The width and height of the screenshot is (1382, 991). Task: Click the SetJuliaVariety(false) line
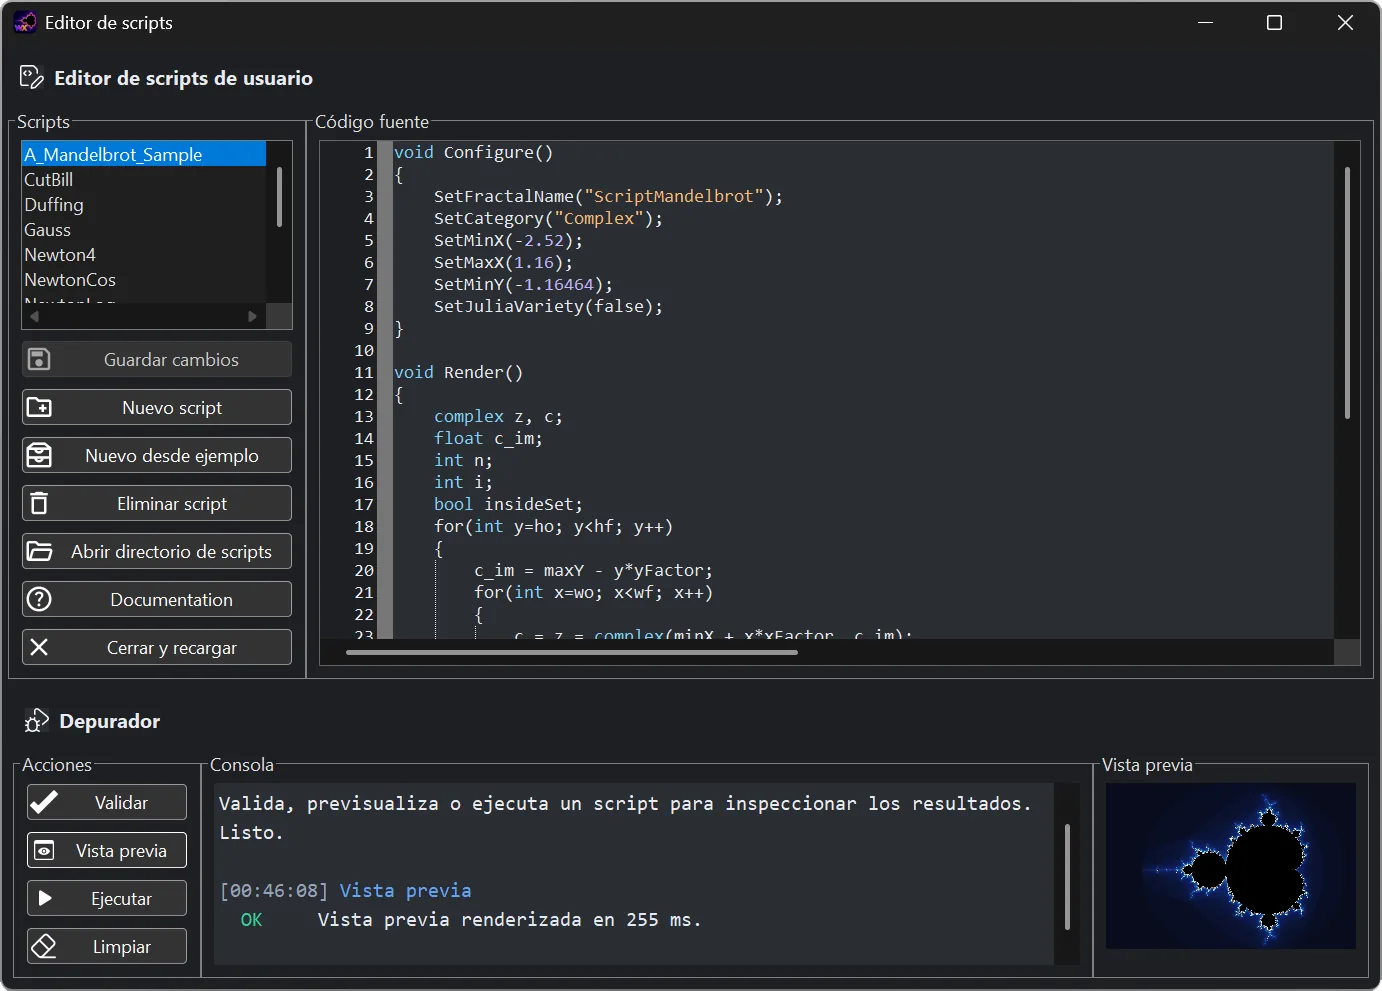pyautogui.click(x=548, y=306)
